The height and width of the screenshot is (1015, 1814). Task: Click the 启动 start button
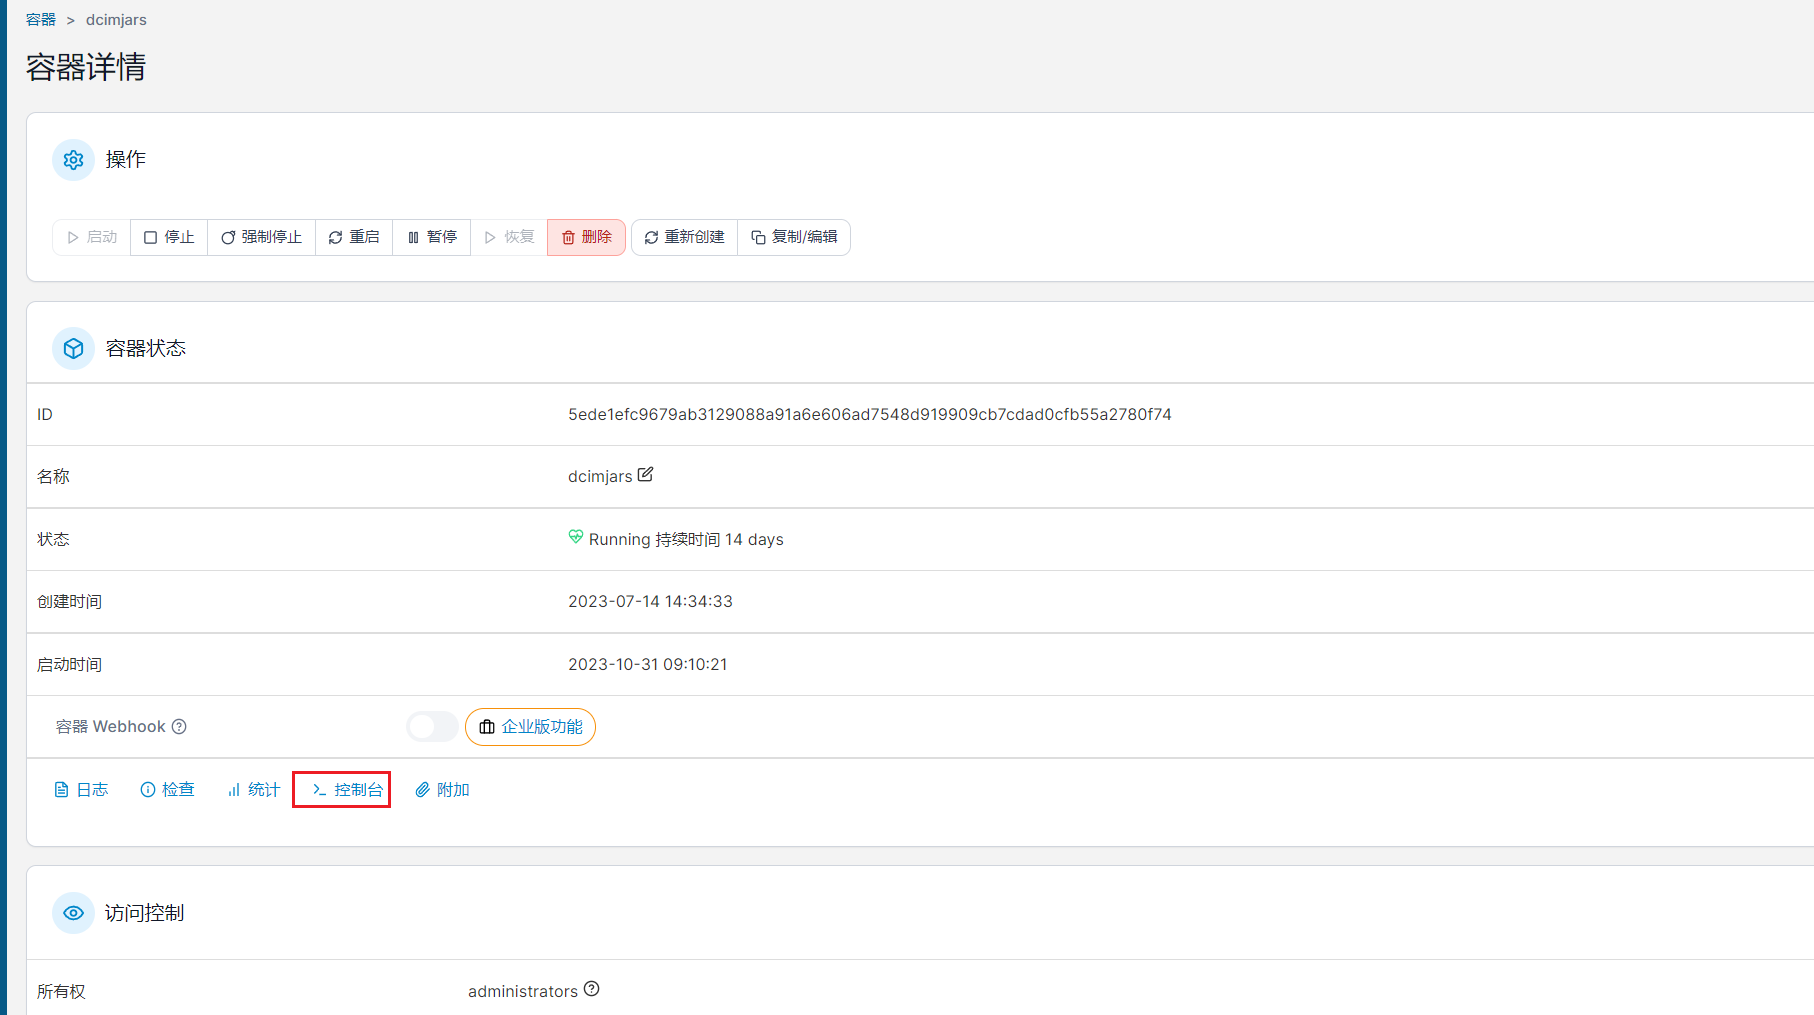click(x=92, y=237)
